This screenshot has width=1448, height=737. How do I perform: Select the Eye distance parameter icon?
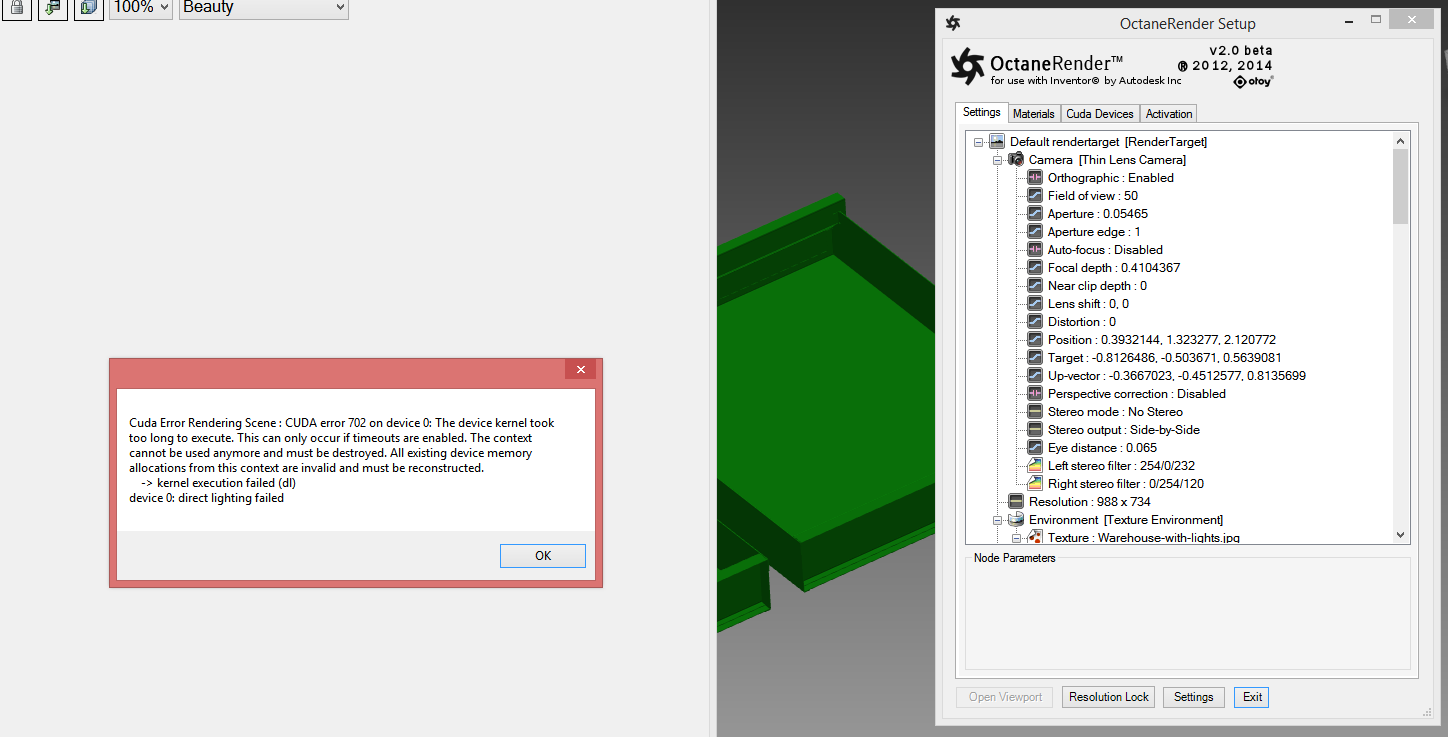click(x=1035, y=448)
